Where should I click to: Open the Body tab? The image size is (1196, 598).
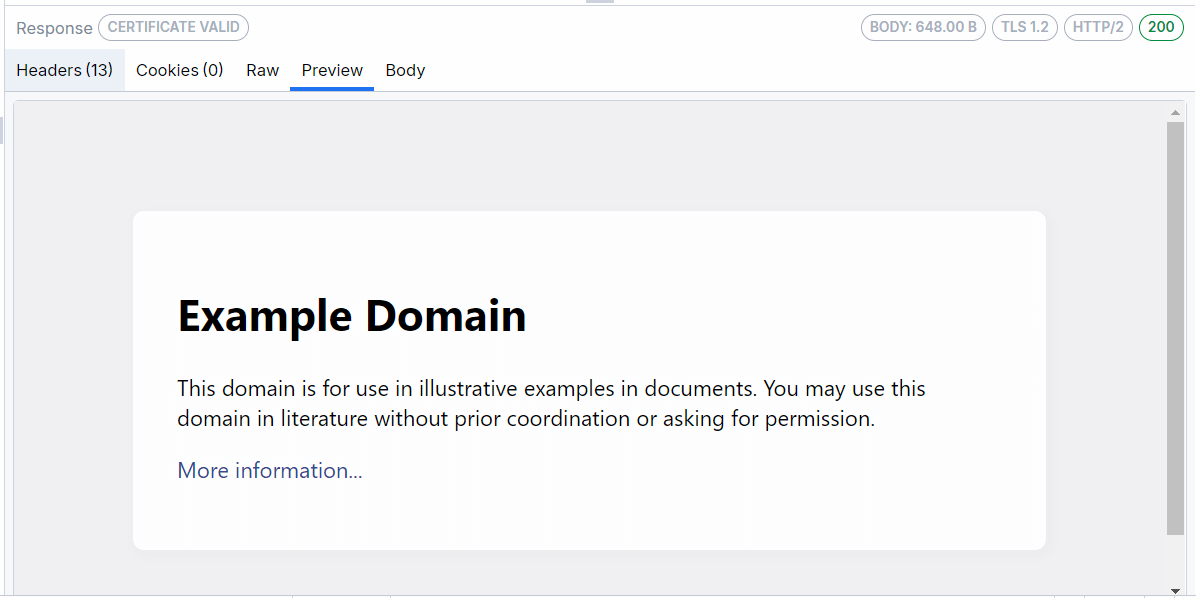tap(405, 70)
